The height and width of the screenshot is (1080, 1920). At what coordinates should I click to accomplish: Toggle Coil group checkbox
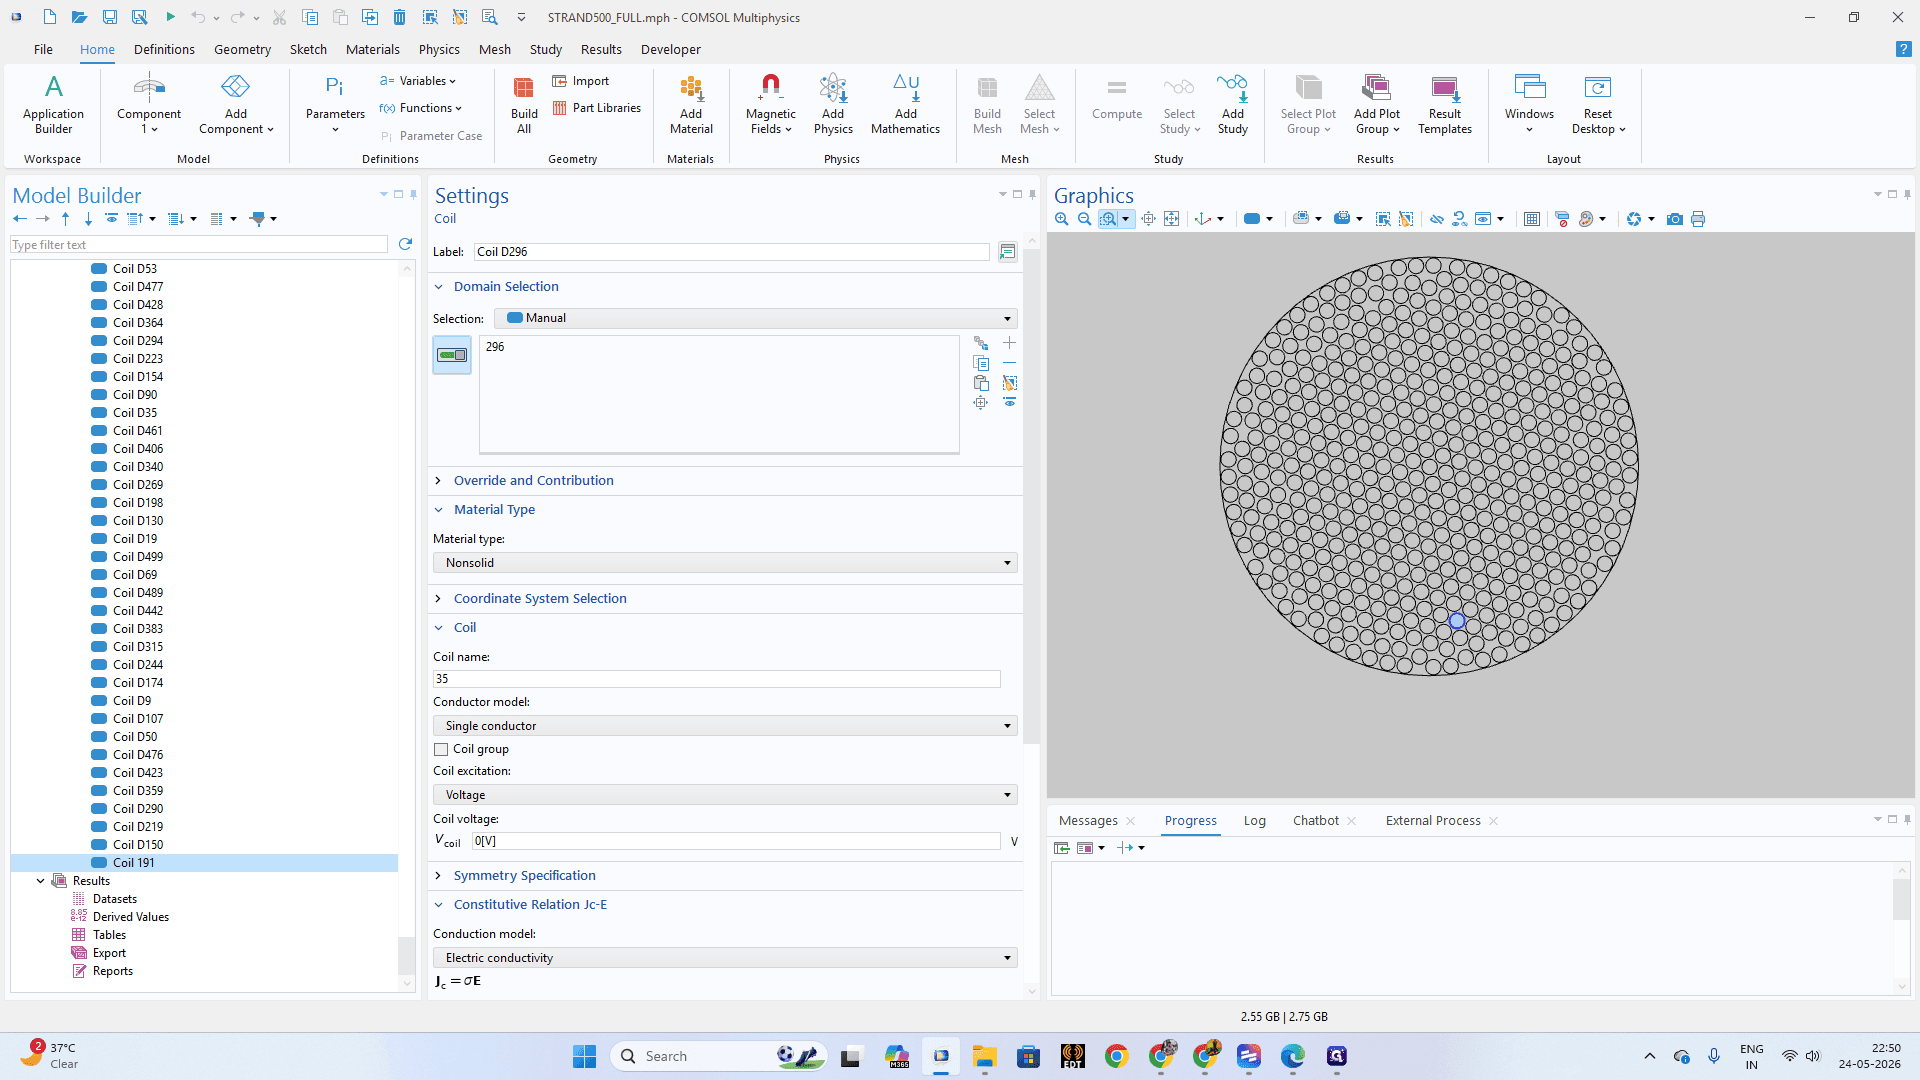click(x=441, y=749)
